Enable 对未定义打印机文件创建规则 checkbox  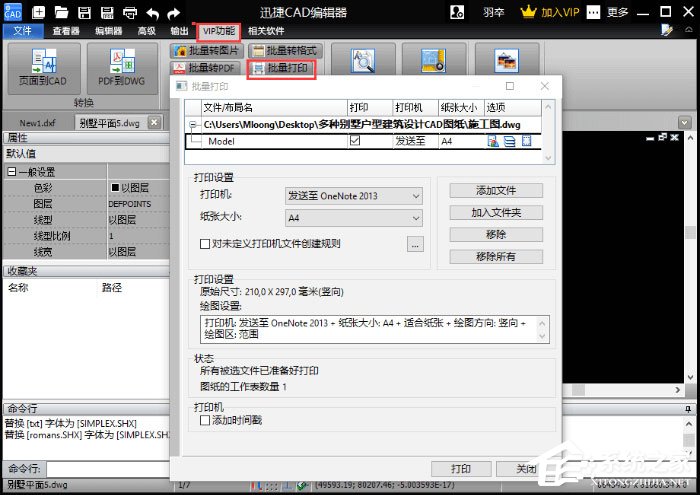(205, 243)
